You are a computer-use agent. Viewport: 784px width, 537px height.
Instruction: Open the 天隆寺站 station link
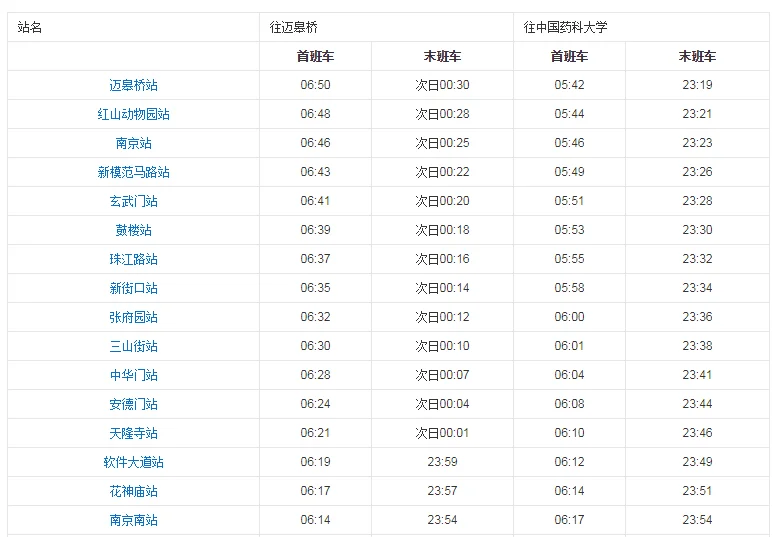(134, 433)
